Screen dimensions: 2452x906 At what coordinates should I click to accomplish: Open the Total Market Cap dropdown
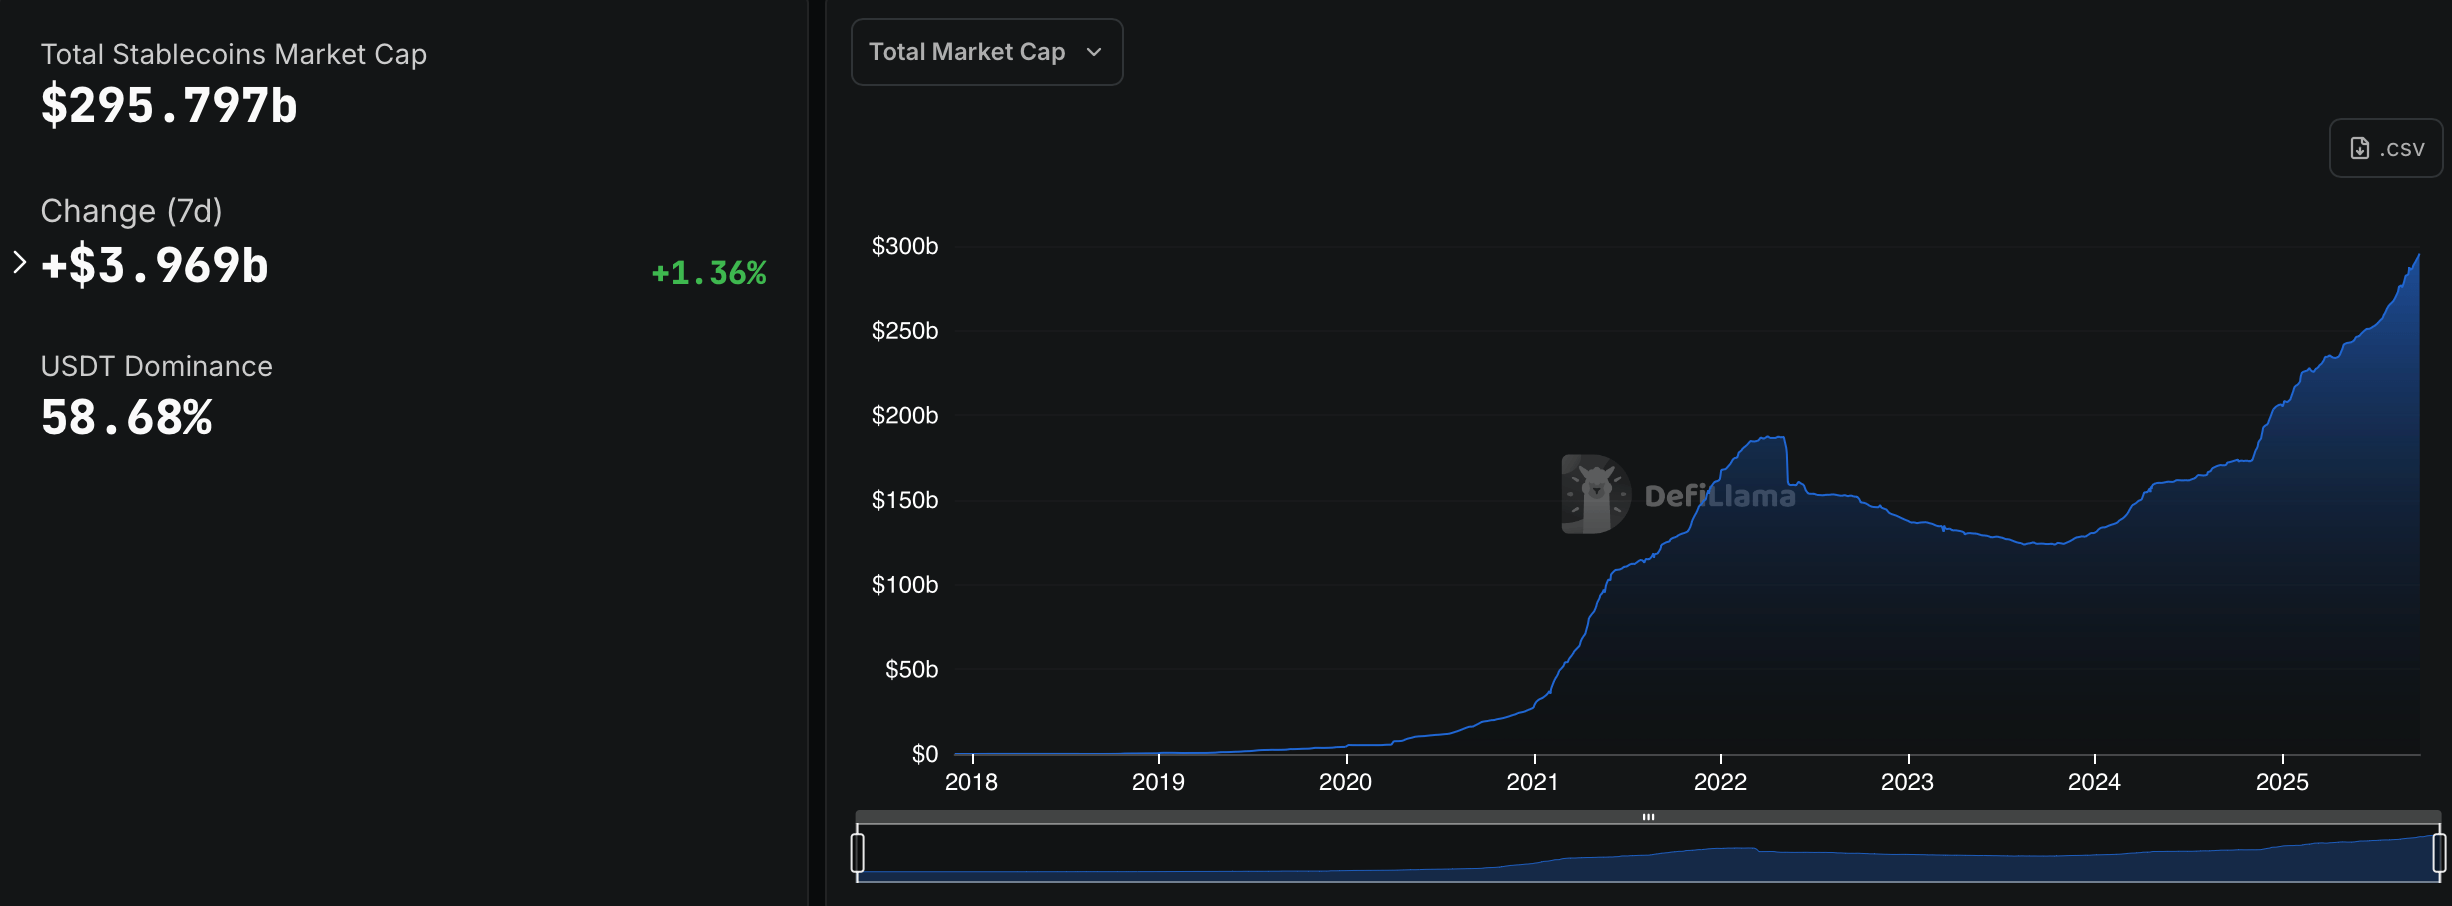[x=986, y=51]
